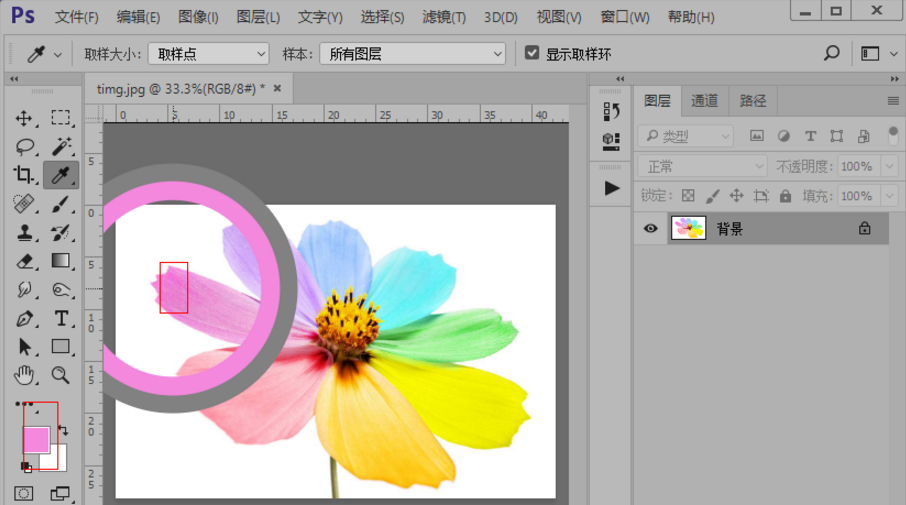The image size is (906, 505).
Task: Select the Eraser tool
Action: (x=24, y=261)
